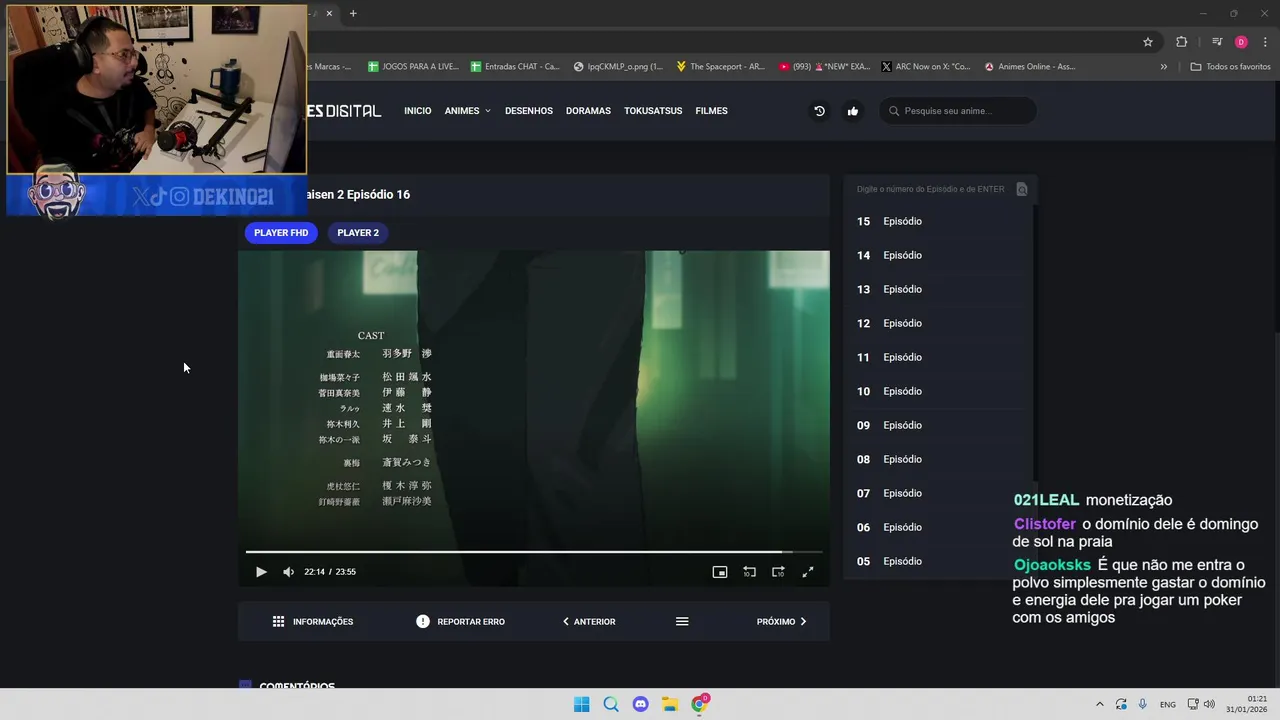Focus the episode number search field
This screenshot has width=1280, height=720.
click(931, 189)
